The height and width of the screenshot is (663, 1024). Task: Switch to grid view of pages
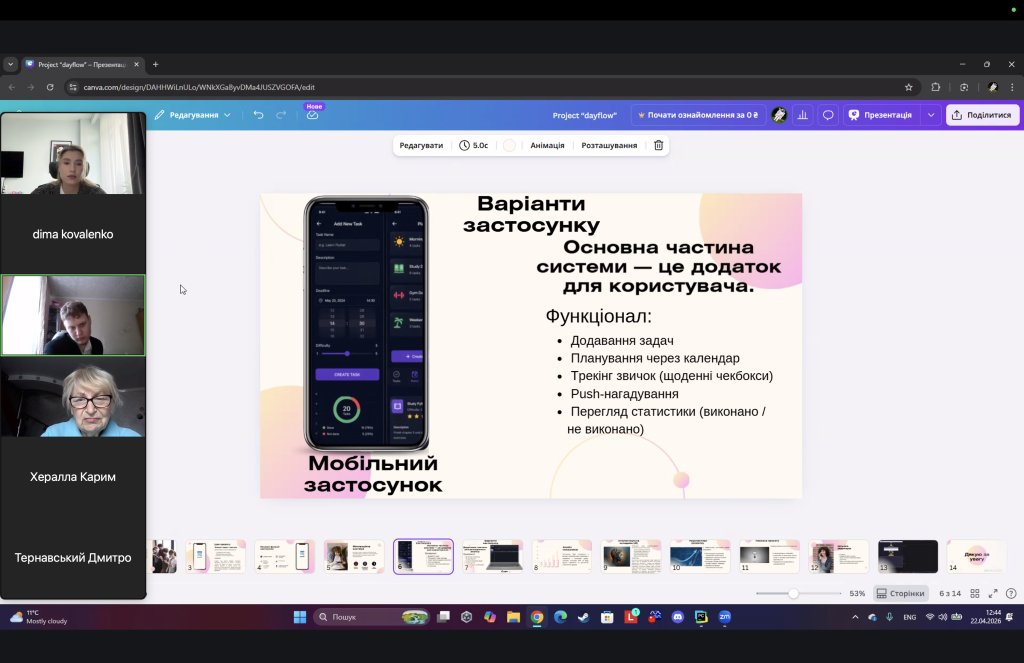tap(974, 593)
